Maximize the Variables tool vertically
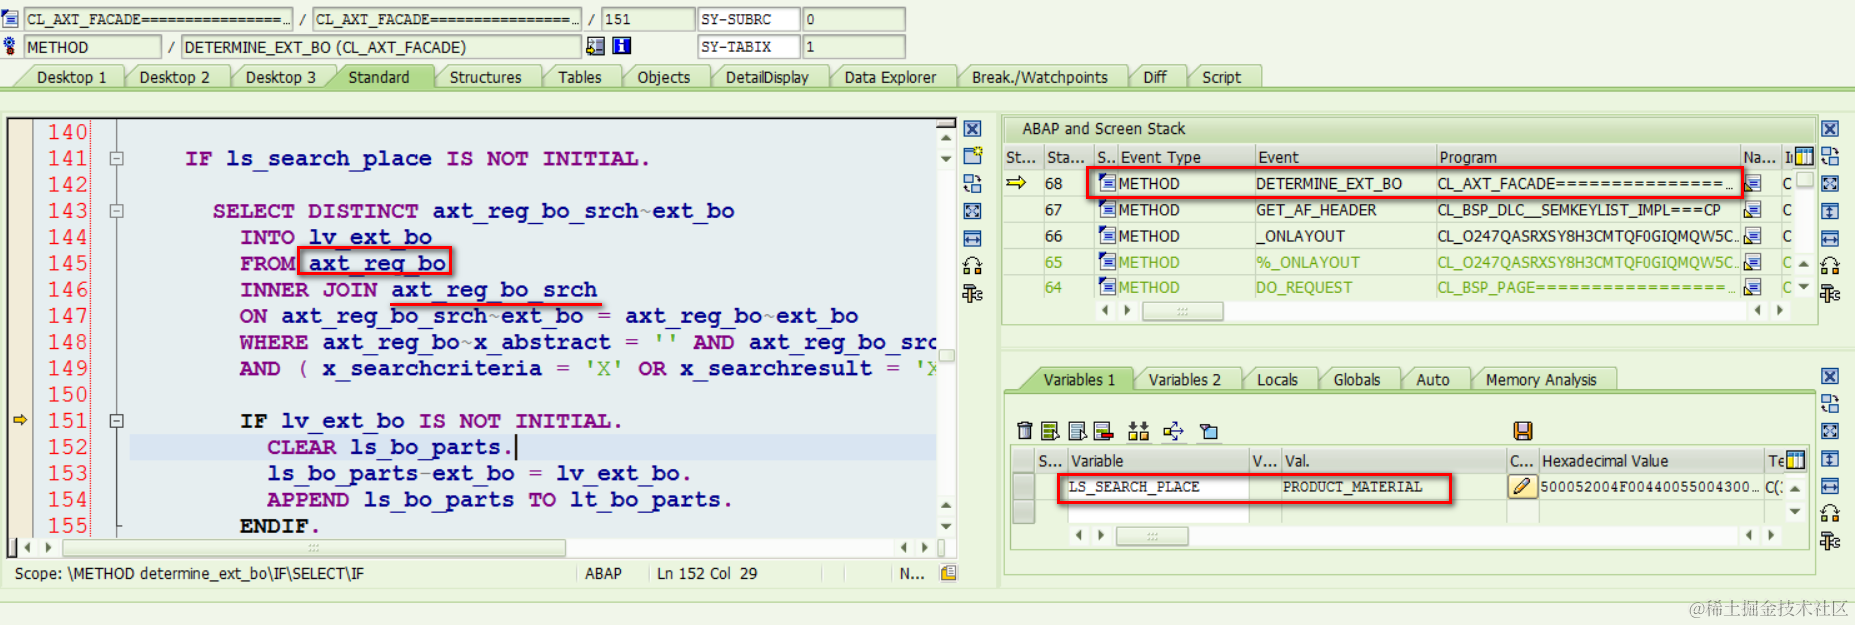1855x625 pixels. coord(1830,459)
